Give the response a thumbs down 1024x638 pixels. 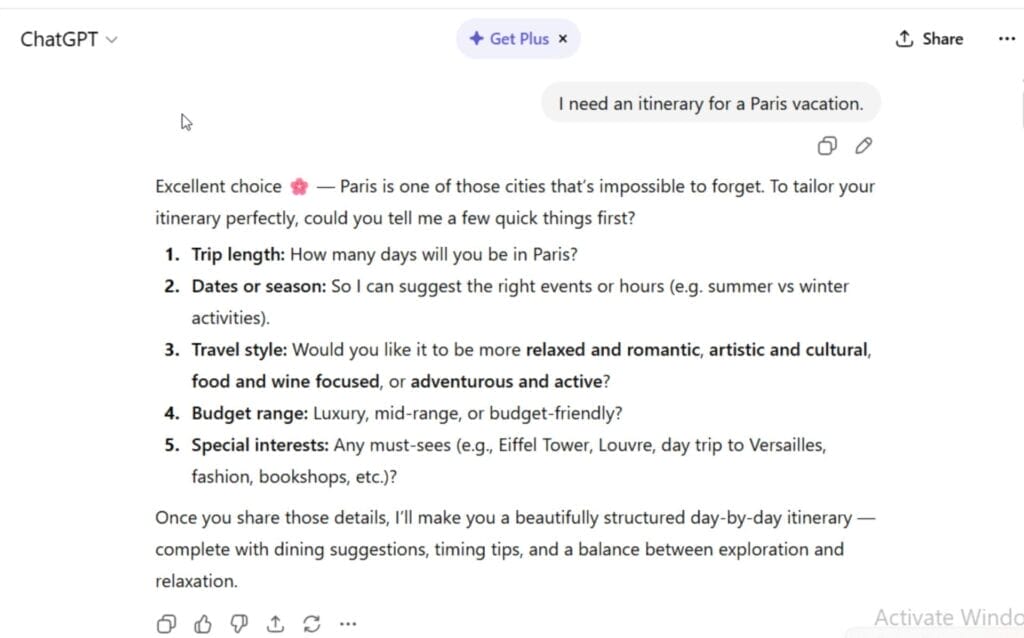click(x=239, y=623)
